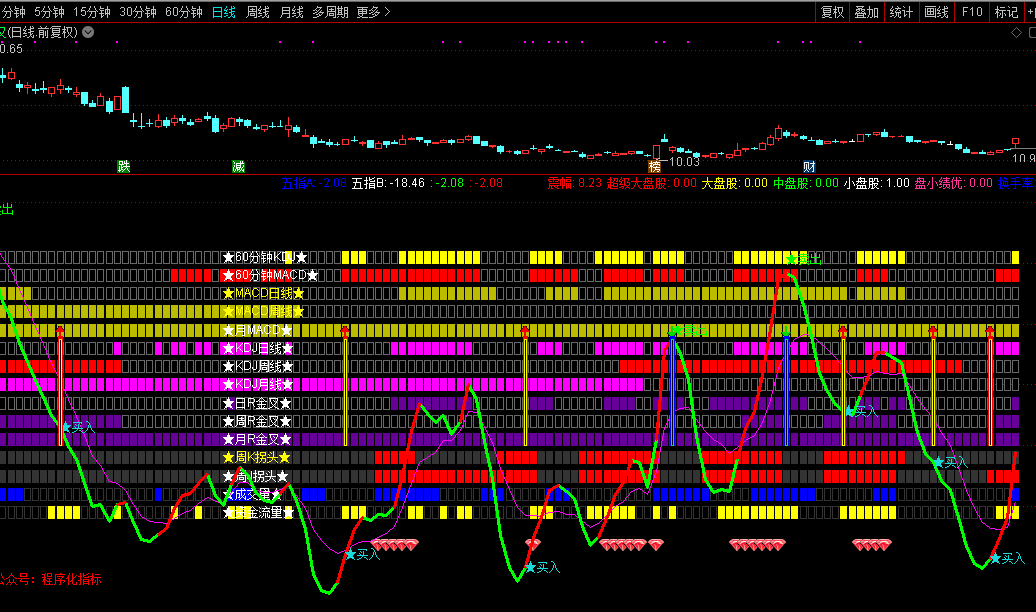This screenshot has height=612, width=1036.
Task: Click the ★KDJ月线★ magenta indicator row label
Action: click(257, 385)
